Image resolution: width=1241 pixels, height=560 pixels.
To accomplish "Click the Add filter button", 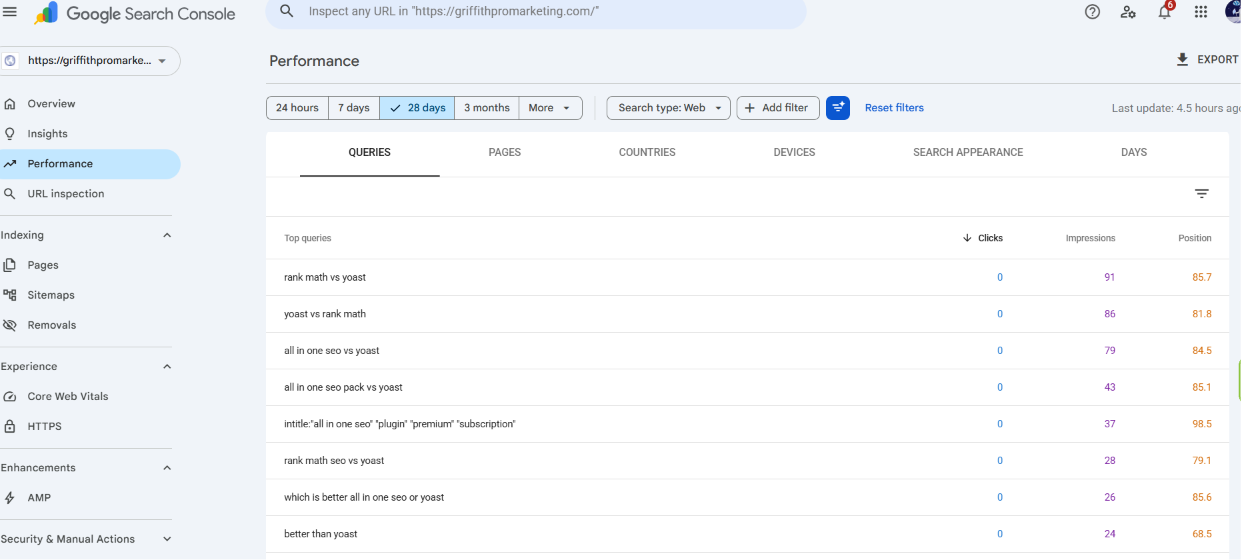I will pos(778,108).
